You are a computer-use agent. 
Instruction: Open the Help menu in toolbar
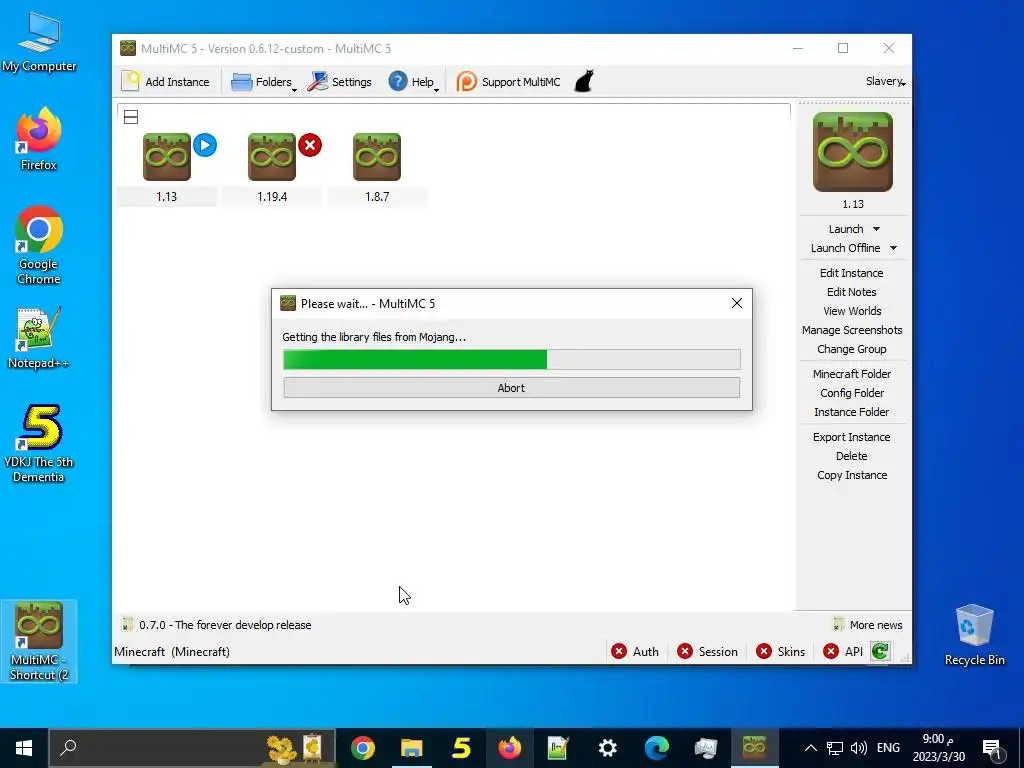point(413,82)
